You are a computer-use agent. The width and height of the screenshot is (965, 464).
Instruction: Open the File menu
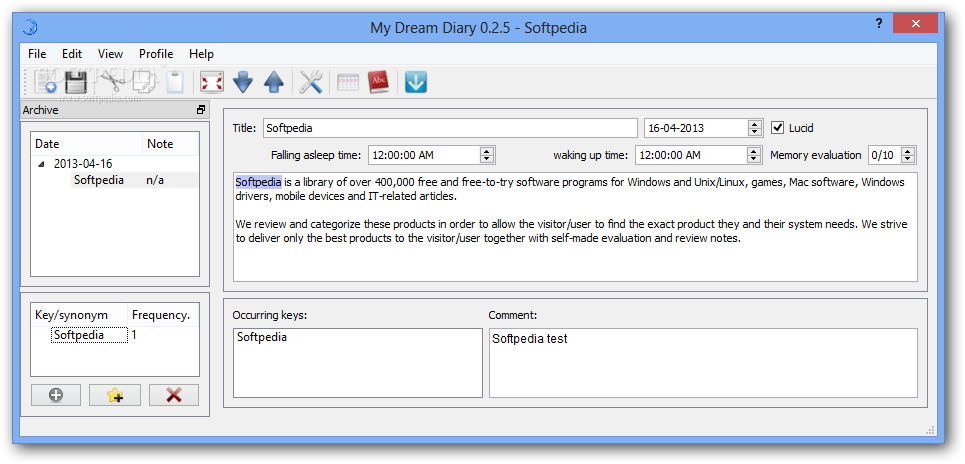(x=37, y=54)
